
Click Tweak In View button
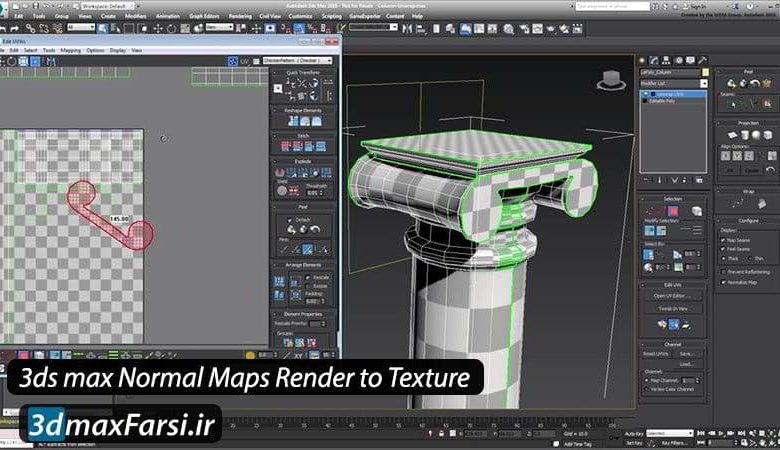pyautogui.click(x=673, y=309)
